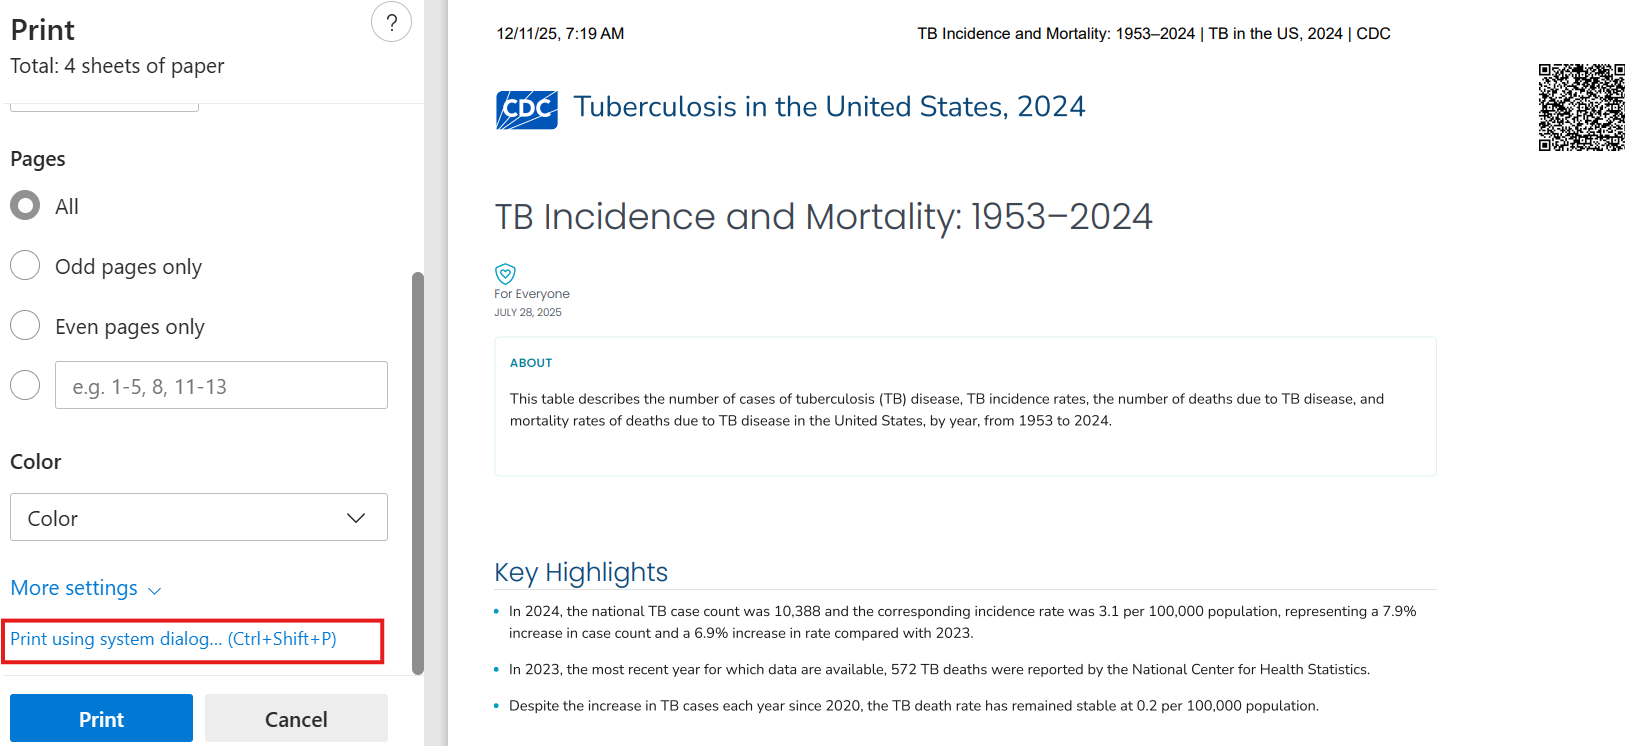Choose Odd pages only option
Viewport: 1635px width, 746px height.
coord(25,266)
